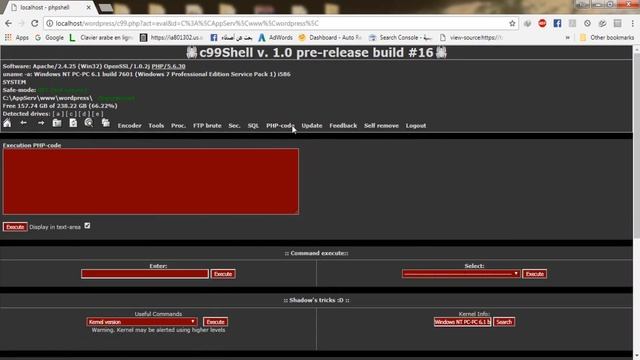Click Execute under the PHP-code textarea
Viewport: 640px width, 360px height.
15,227
